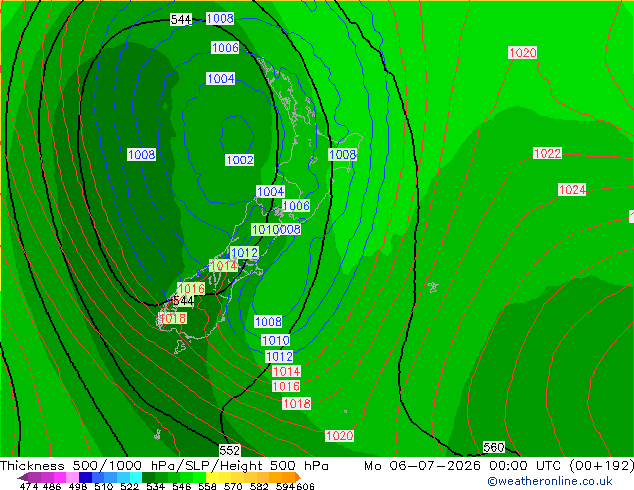Click the 1006 label below the top 1008
Screen dimensions: 634x490
point(225,48)
